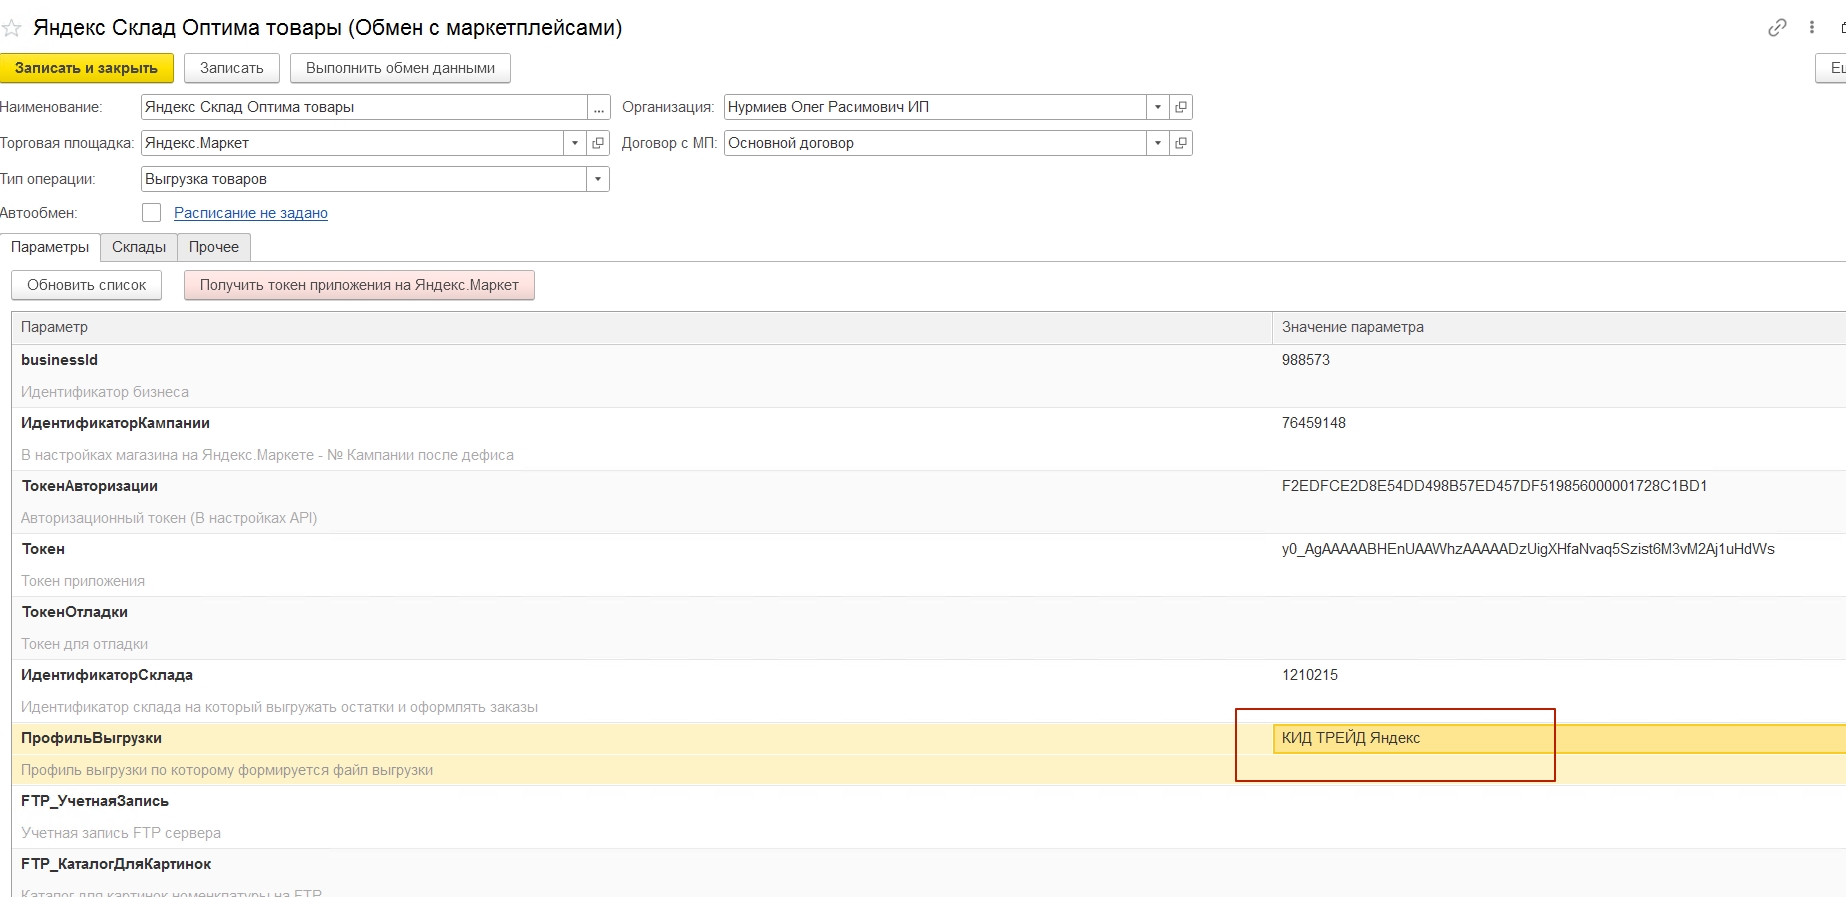Enable the Автообмен checkbox
Viewport: 1846px width, 897px height.
coord(151,213)
